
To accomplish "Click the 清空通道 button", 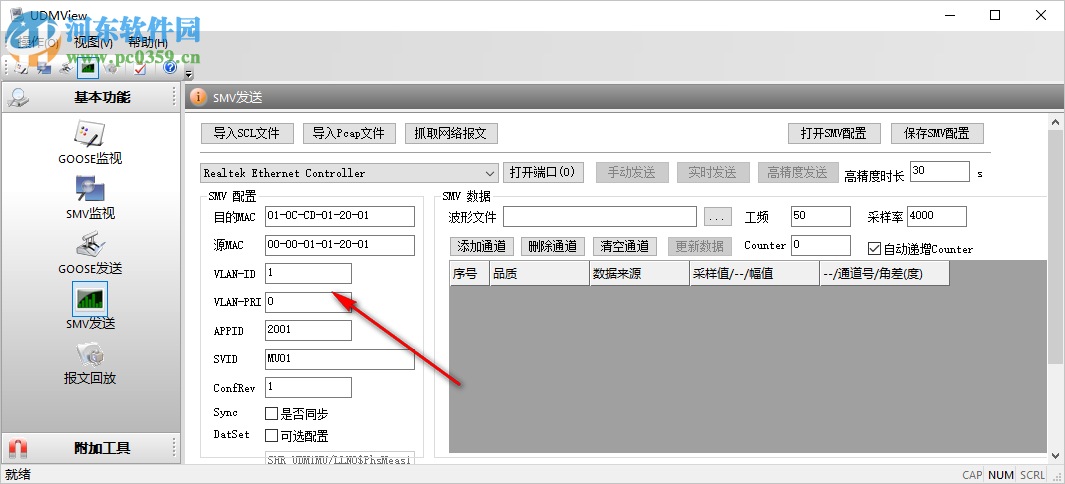I will pyautogui.click(x=625, y=246).
